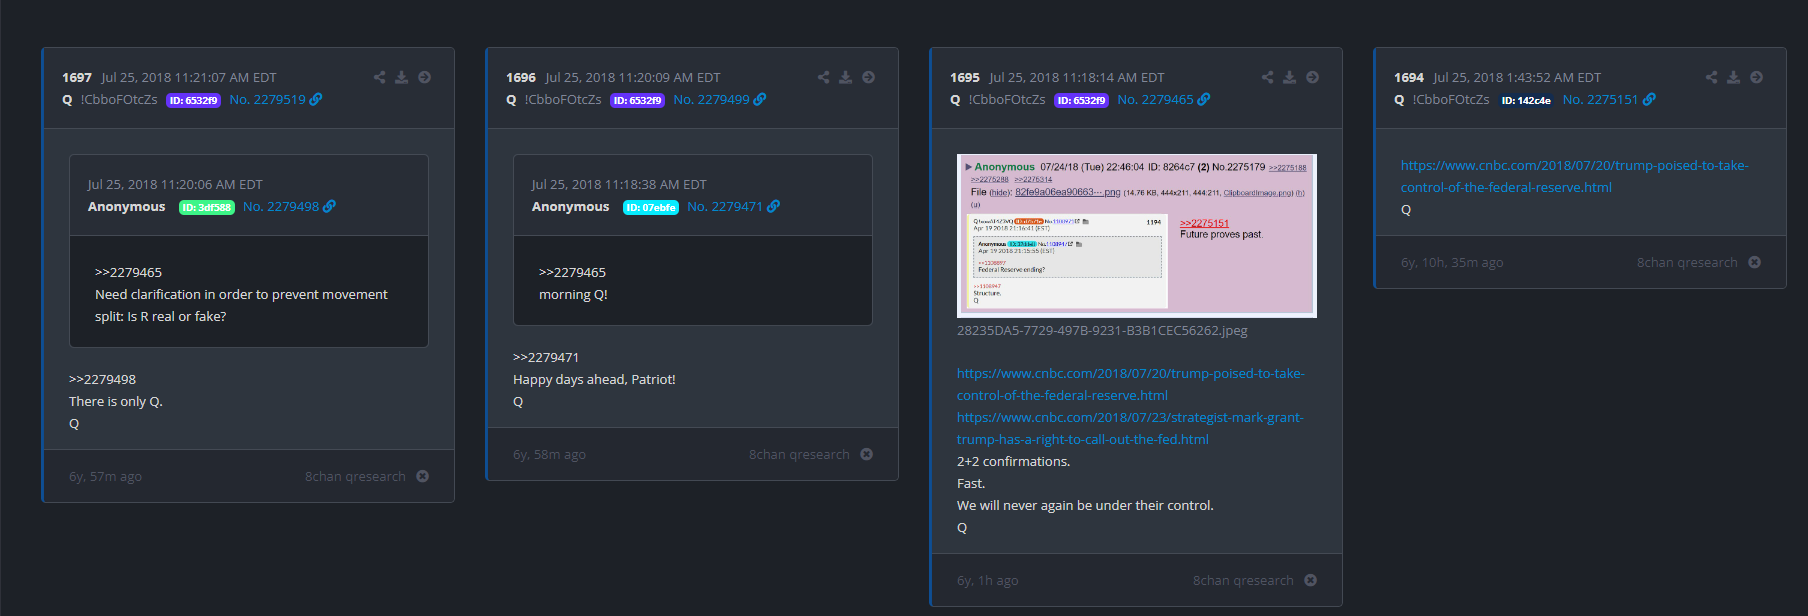The height and width of the screenshot is (616, 1808).
Task: Click '6y, 57m ago' timestamp
Action: click(x=105, y=476)
